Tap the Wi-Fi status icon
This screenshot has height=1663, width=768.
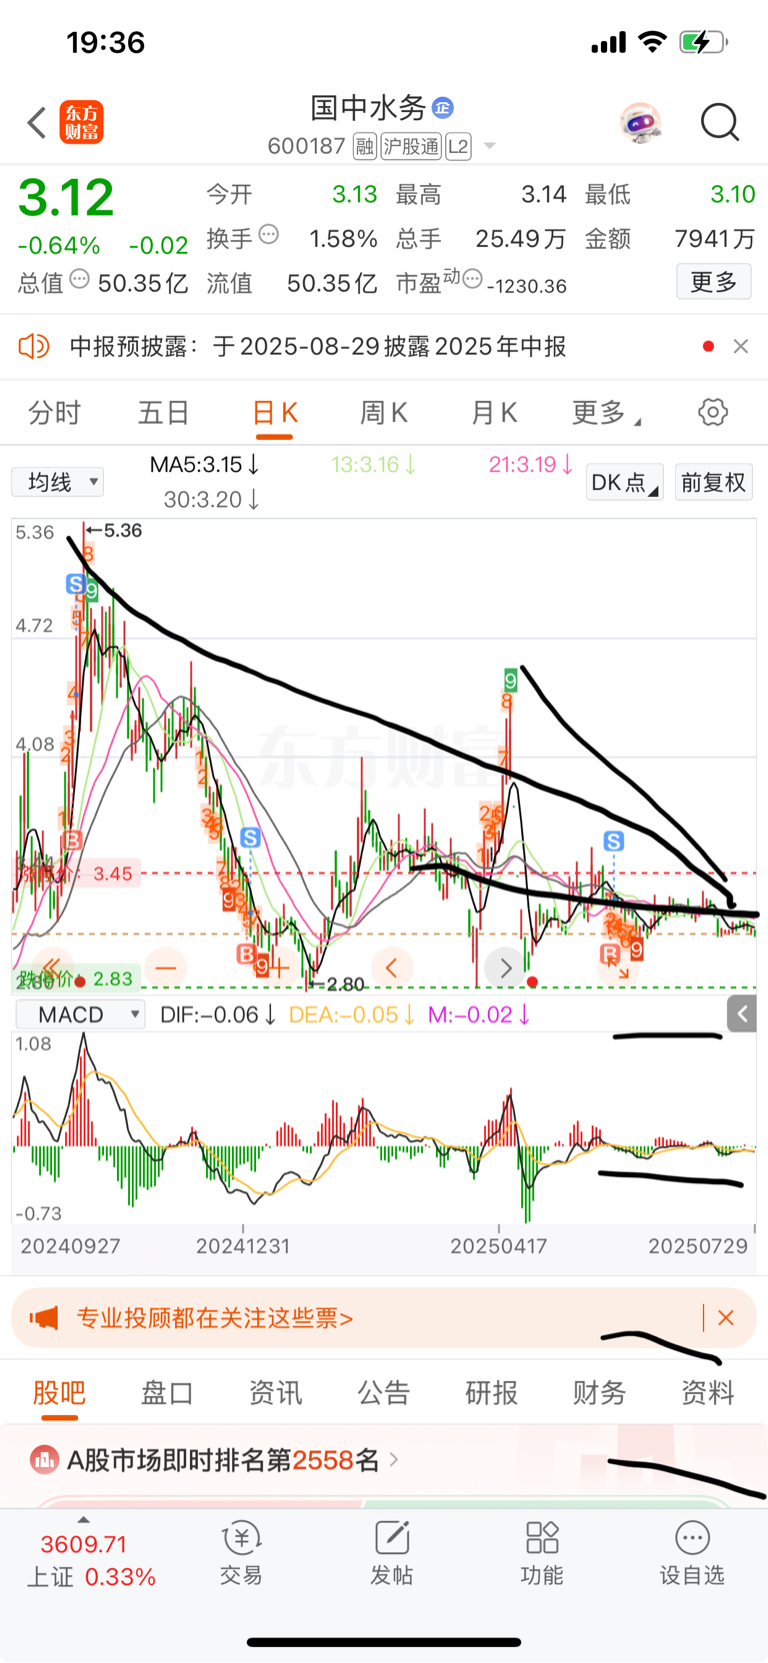pos(653,42)
